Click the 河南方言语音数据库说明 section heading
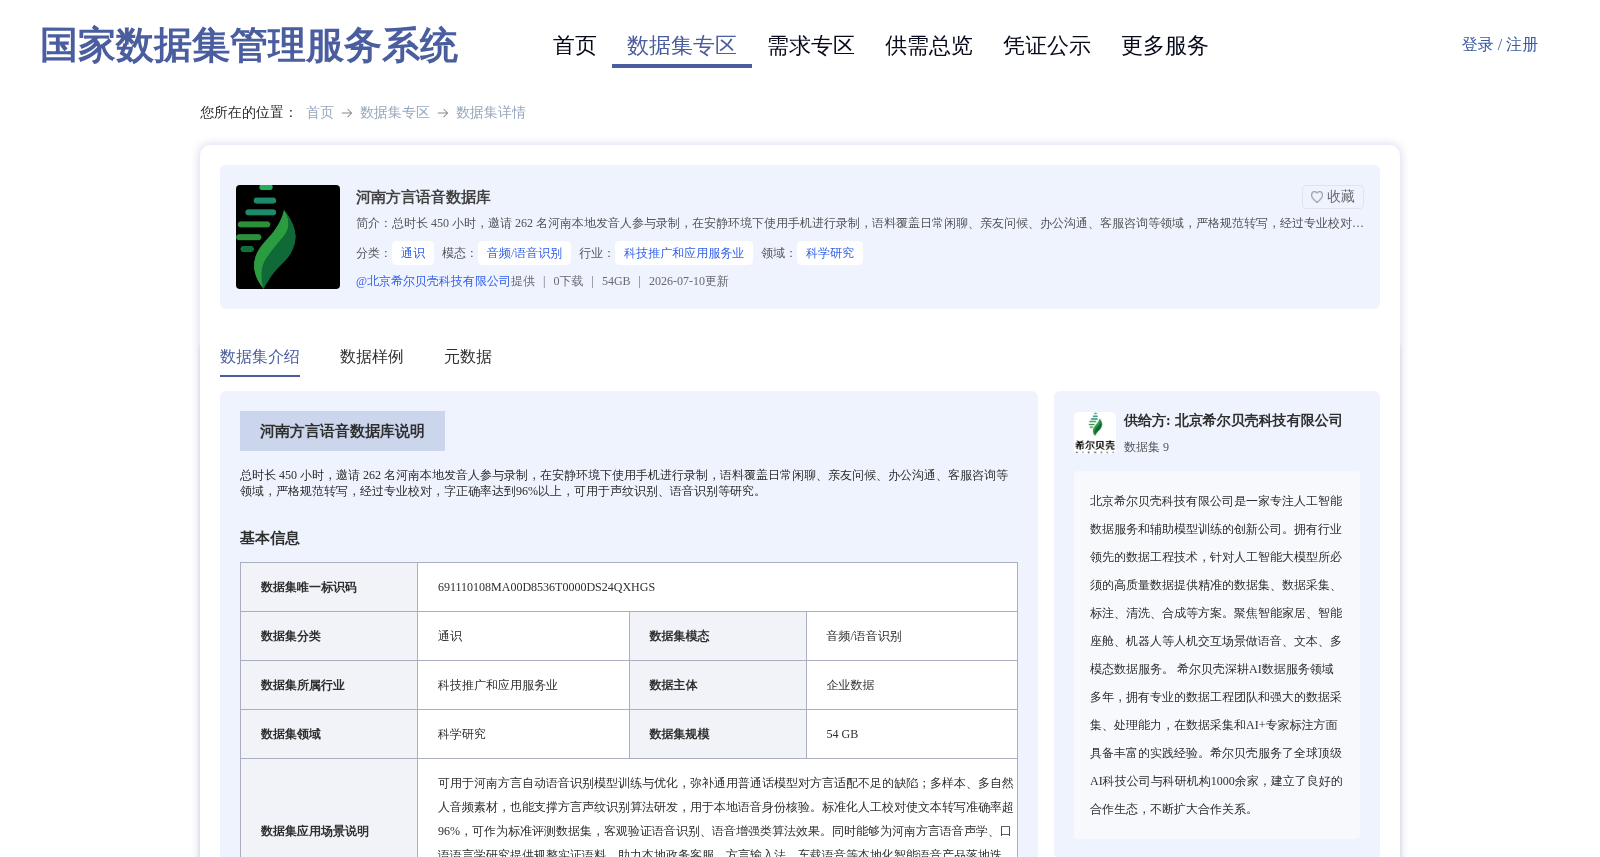The height and width of the screenshot is (857, 1600). click(342, 431)
